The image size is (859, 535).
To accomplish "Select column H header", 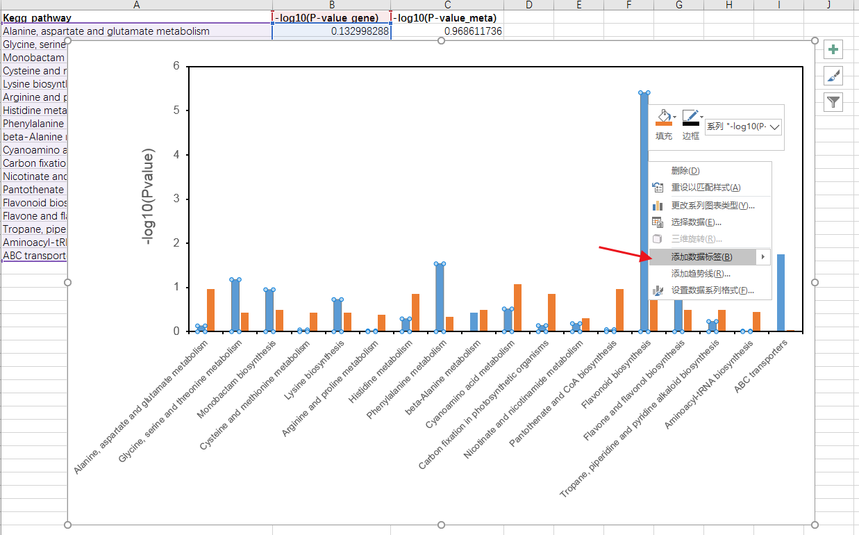I will (x=729, y=5).
